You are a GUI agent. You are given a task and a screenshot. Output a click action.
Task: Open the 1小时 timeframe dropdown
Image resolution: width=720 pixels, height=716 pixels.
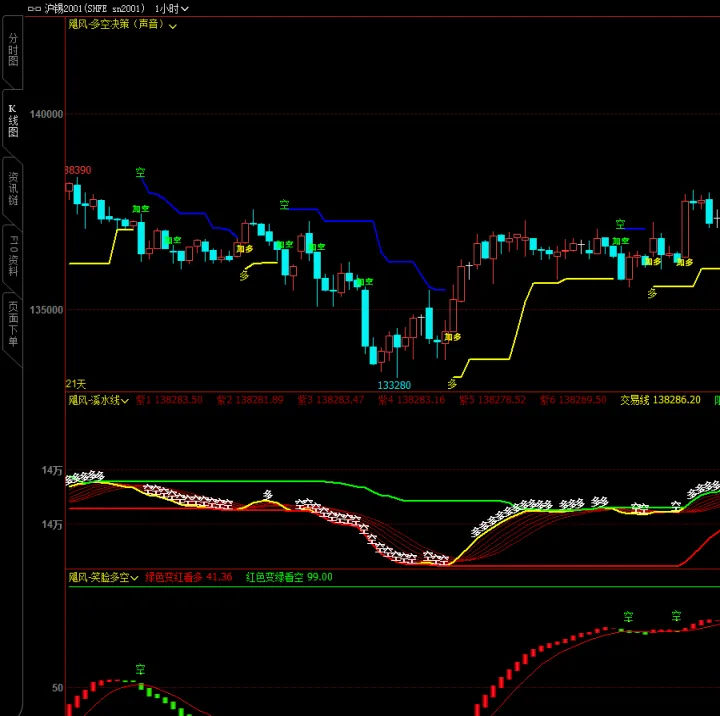[172, 8]
